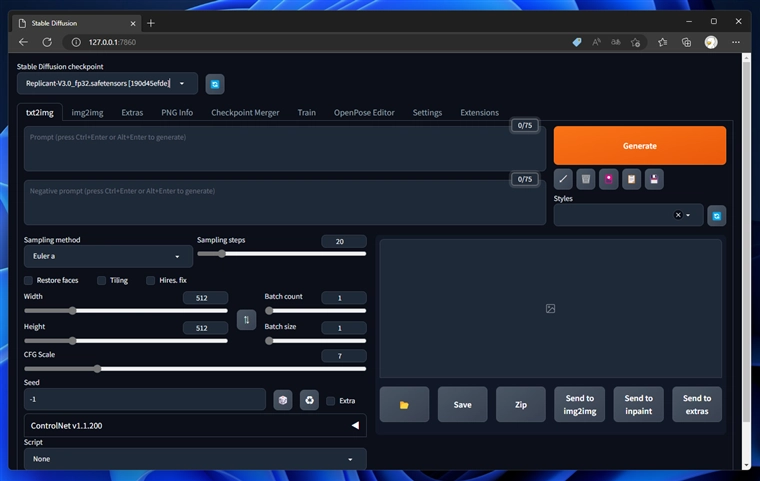Refresh the Stable Diffusion checkpoint list
Screen dimensions: 760x481
tap(215, 84)
